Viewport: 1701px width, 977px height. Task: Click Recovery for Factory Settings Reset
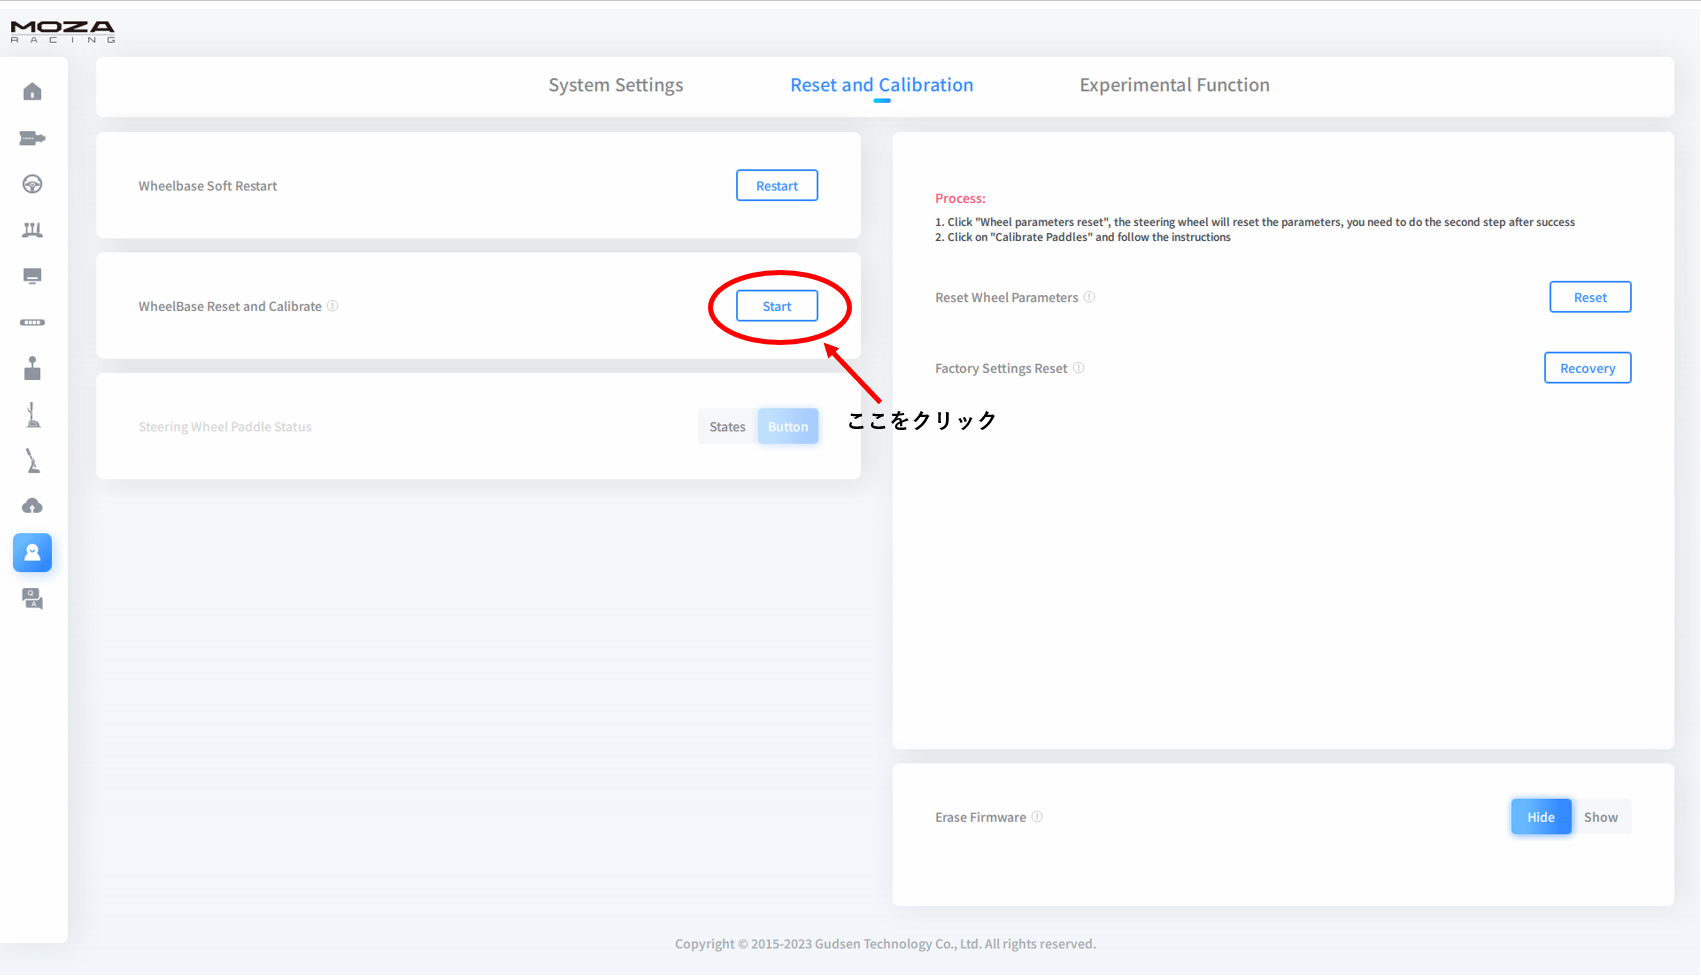[1587, 368]
